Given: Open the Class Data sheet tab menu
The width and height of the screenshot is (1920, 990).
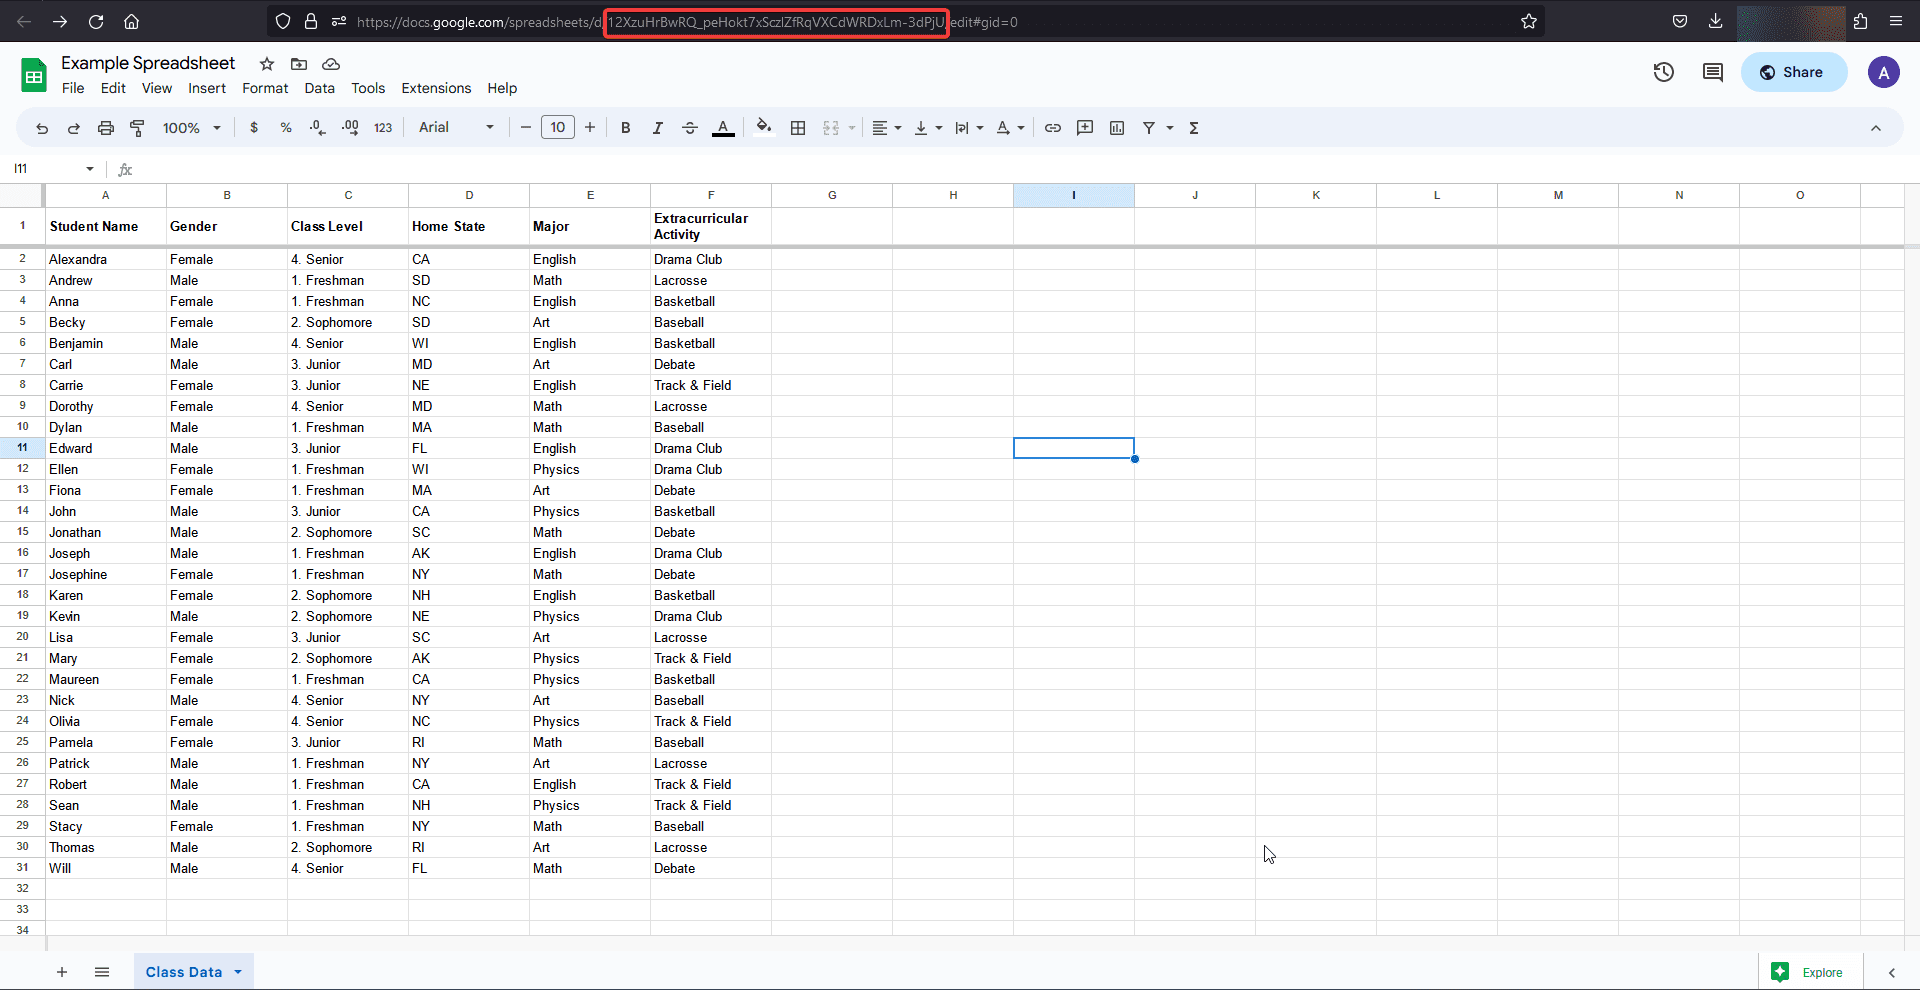Looking at the screenshot, I should click(x=237, y=971).
